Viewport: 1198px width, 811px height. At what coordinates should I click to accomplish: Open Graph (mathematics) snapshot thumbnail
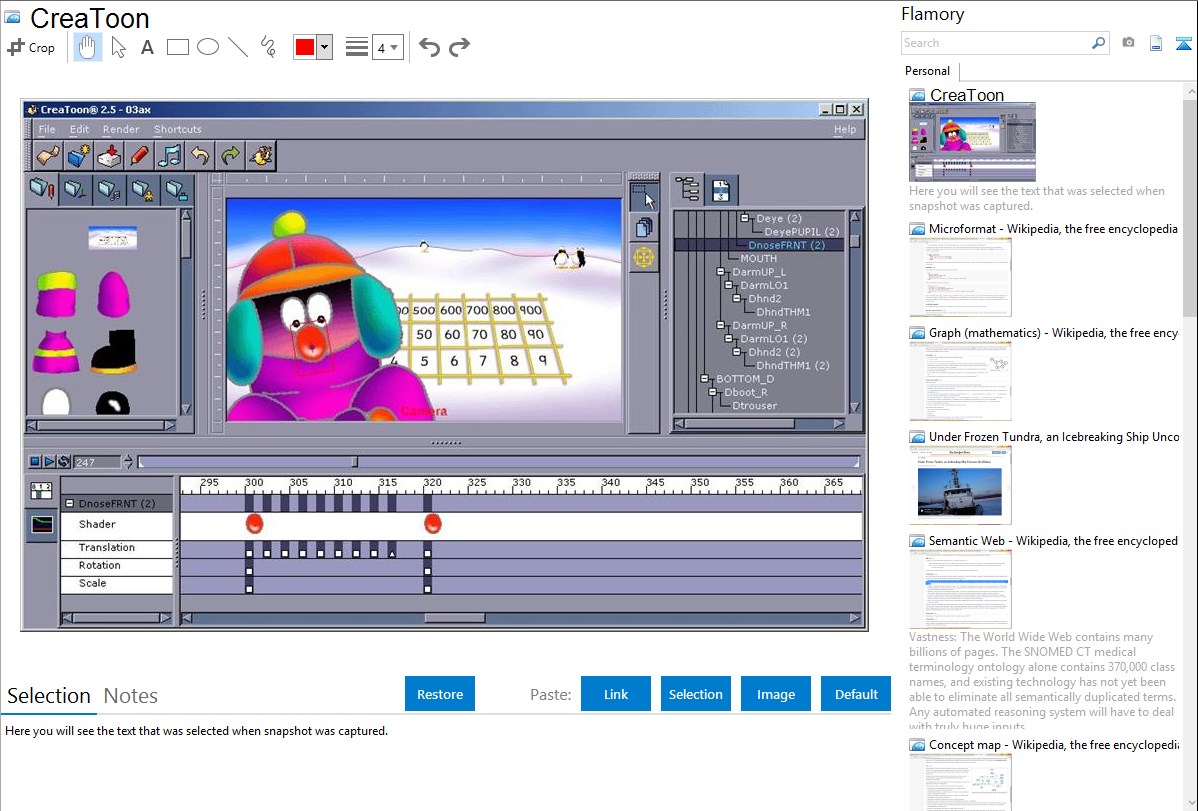[x=960, y=381]
